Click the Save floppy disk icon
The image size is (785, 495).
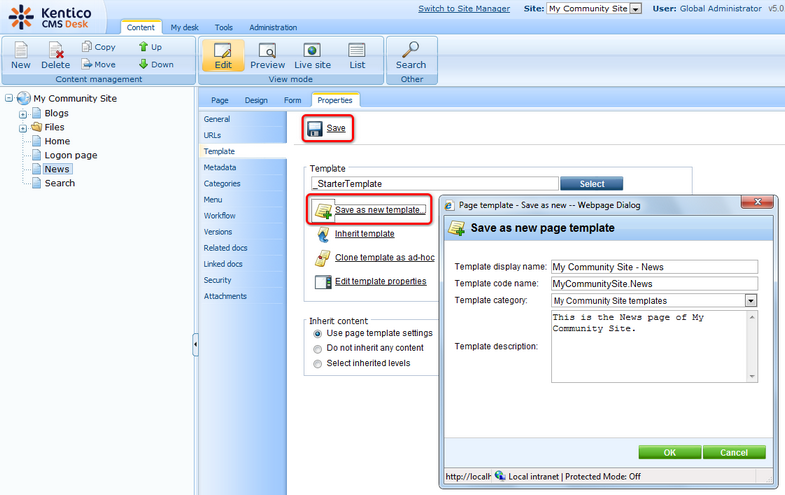point(314,129)
